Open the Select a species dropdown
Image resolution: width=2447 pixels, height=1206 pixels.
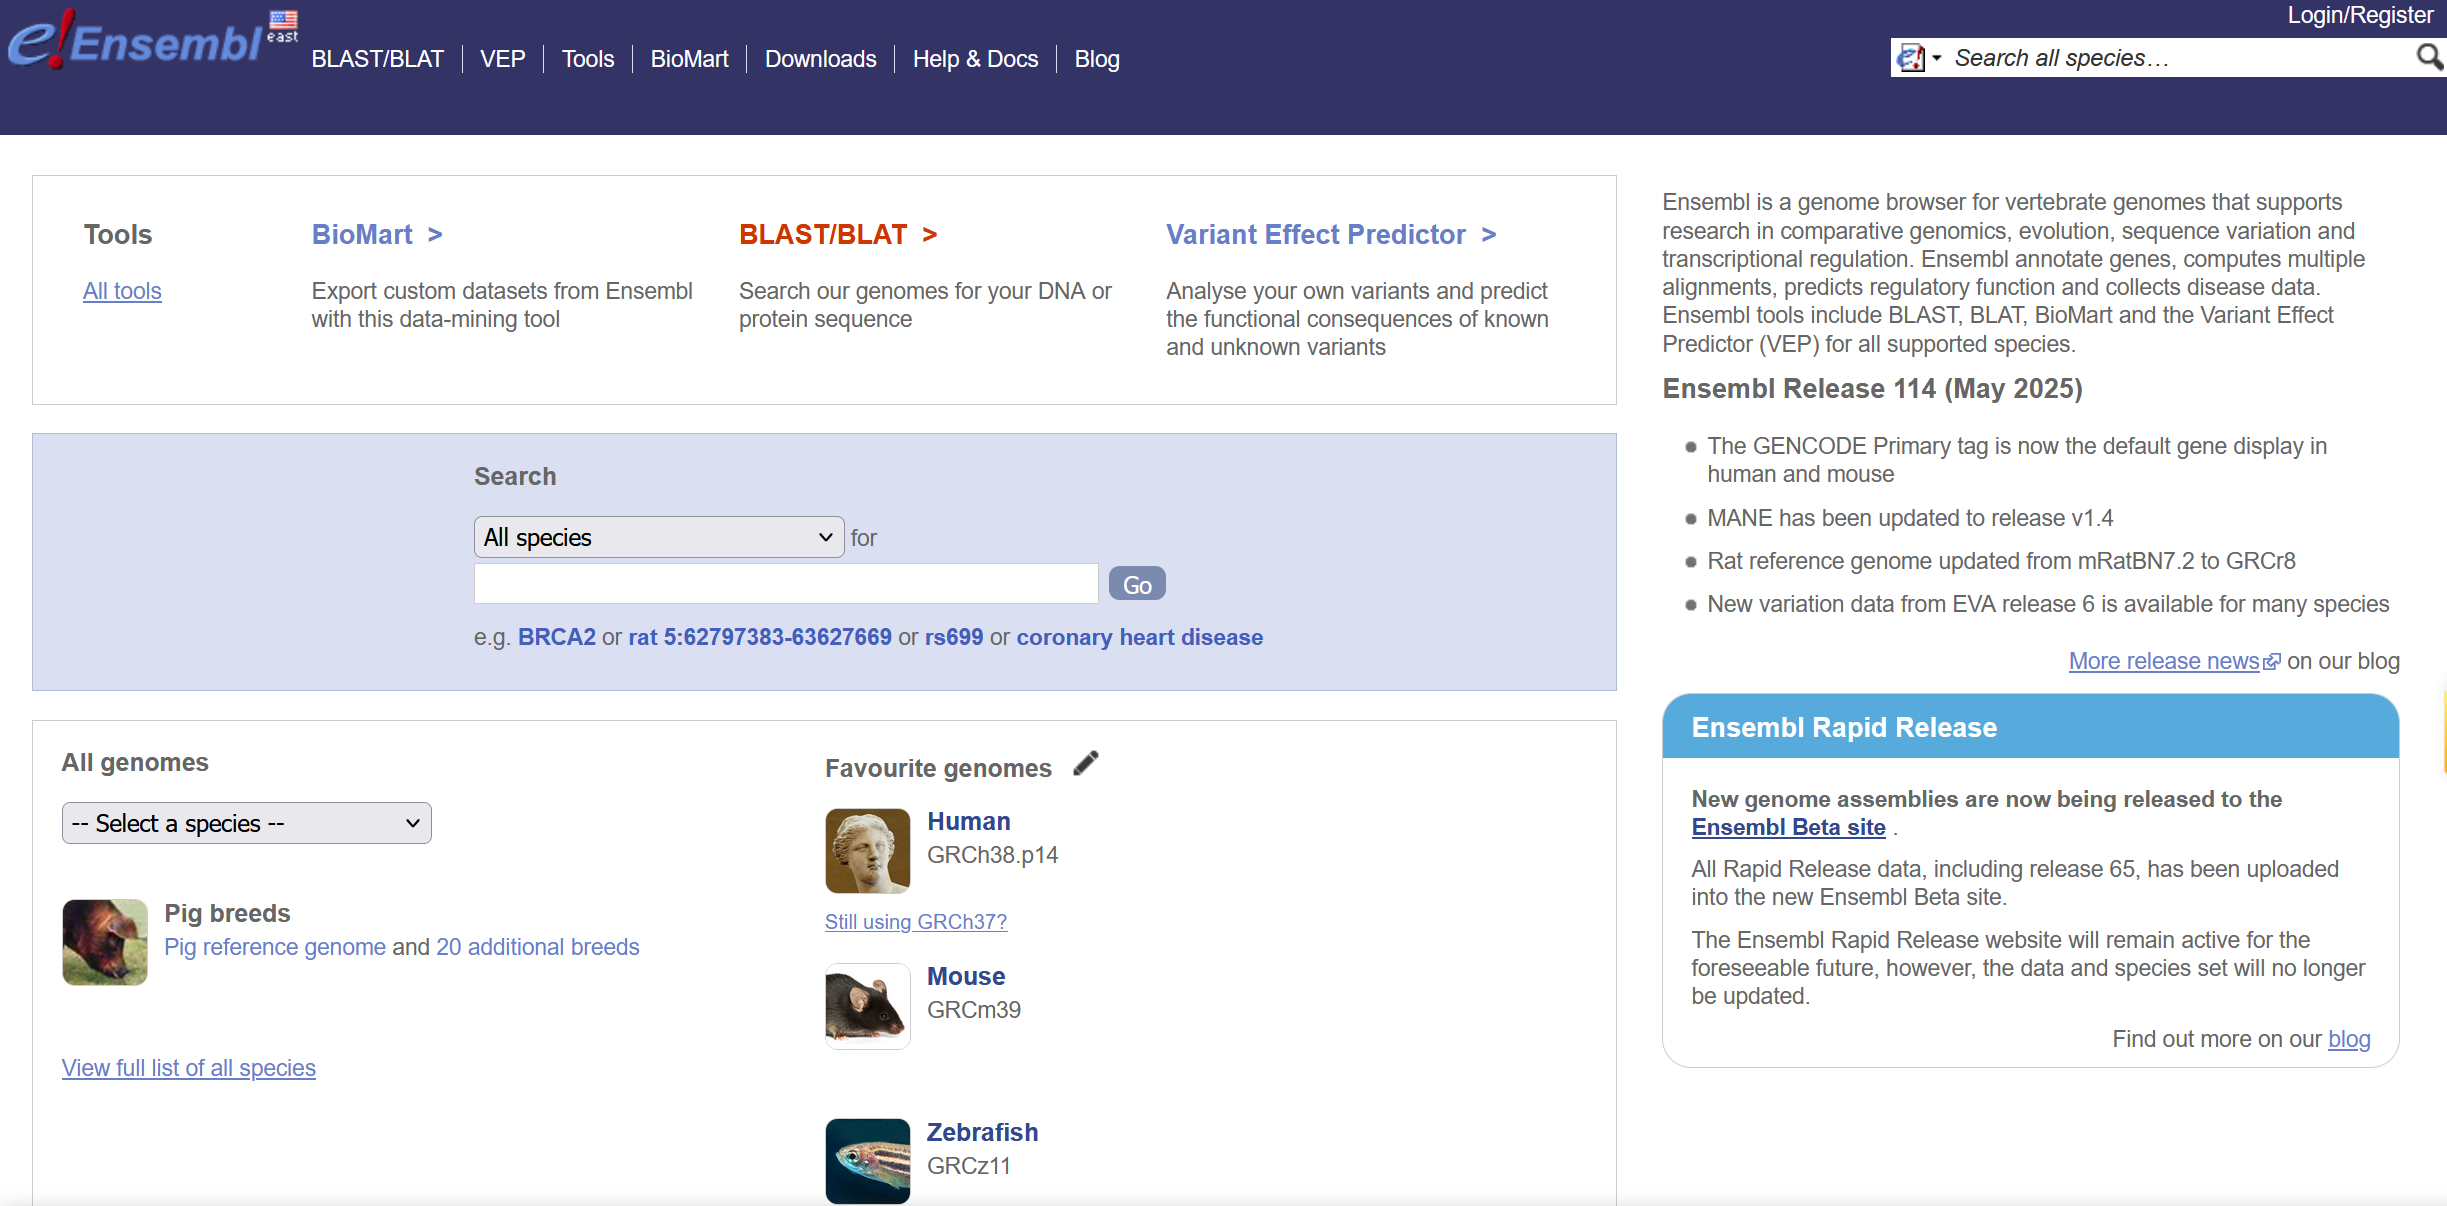(246, 823)
